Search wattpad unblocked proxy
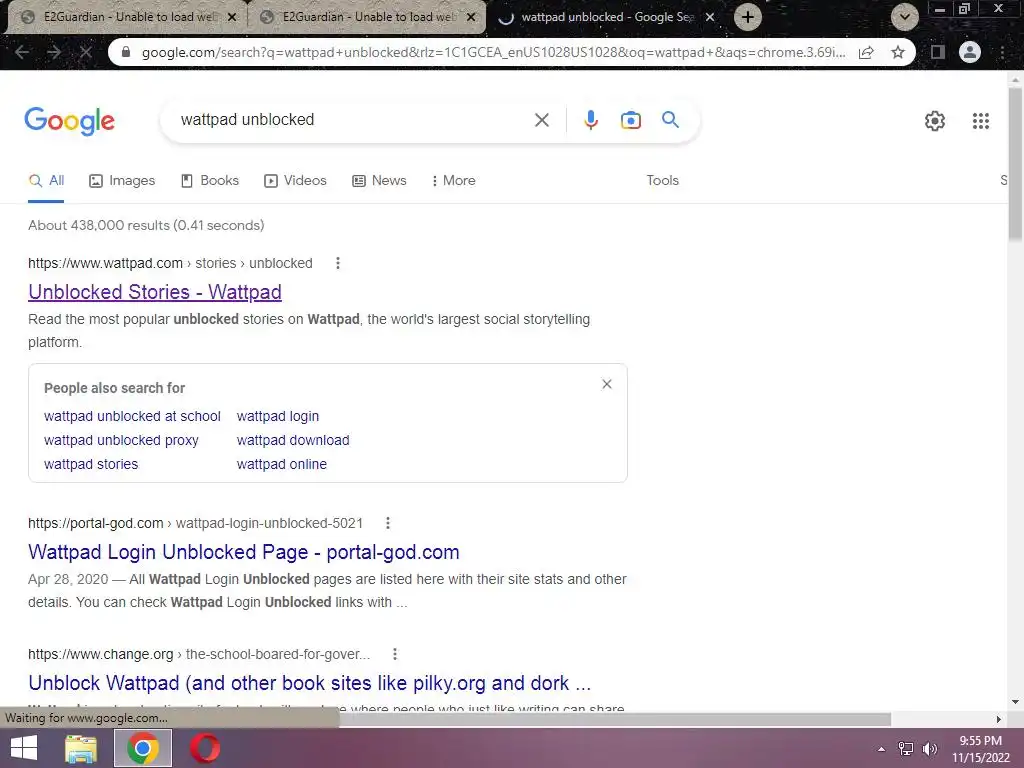The width and height of the screenshot is (1024, 768). [x=121, y=440]
